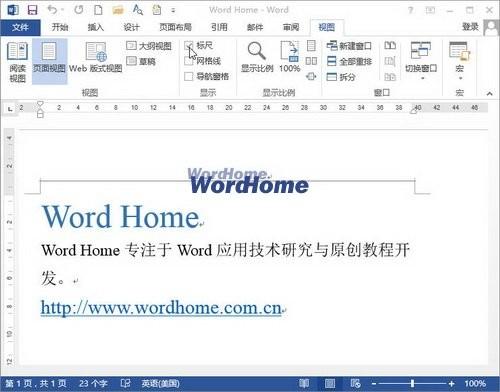Select the 页面视图 print layout button
Image resolution: width=500 pixels, height=392 pixels.
[49, 62]
